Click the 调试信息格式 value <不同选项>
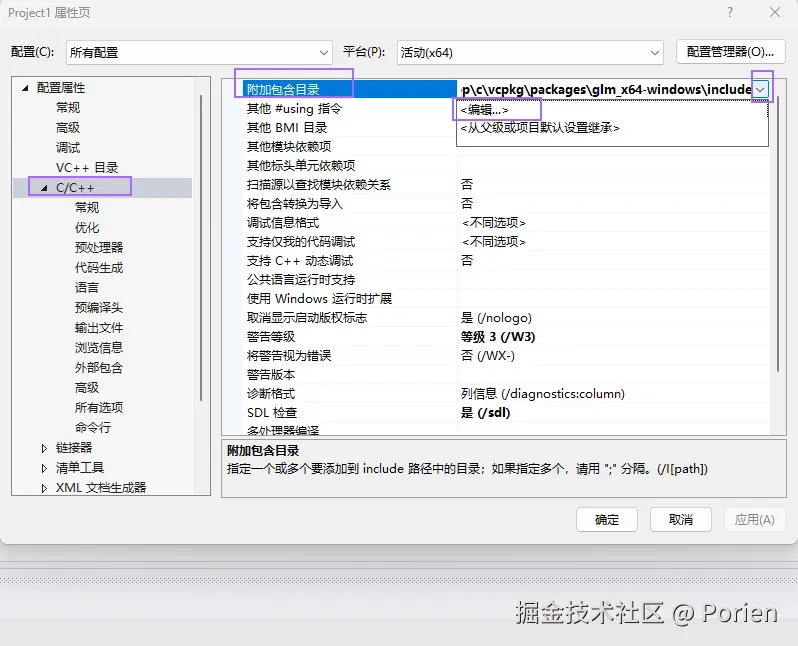Image resolution: width=798 pixels, height=646 pixels. 494,222
